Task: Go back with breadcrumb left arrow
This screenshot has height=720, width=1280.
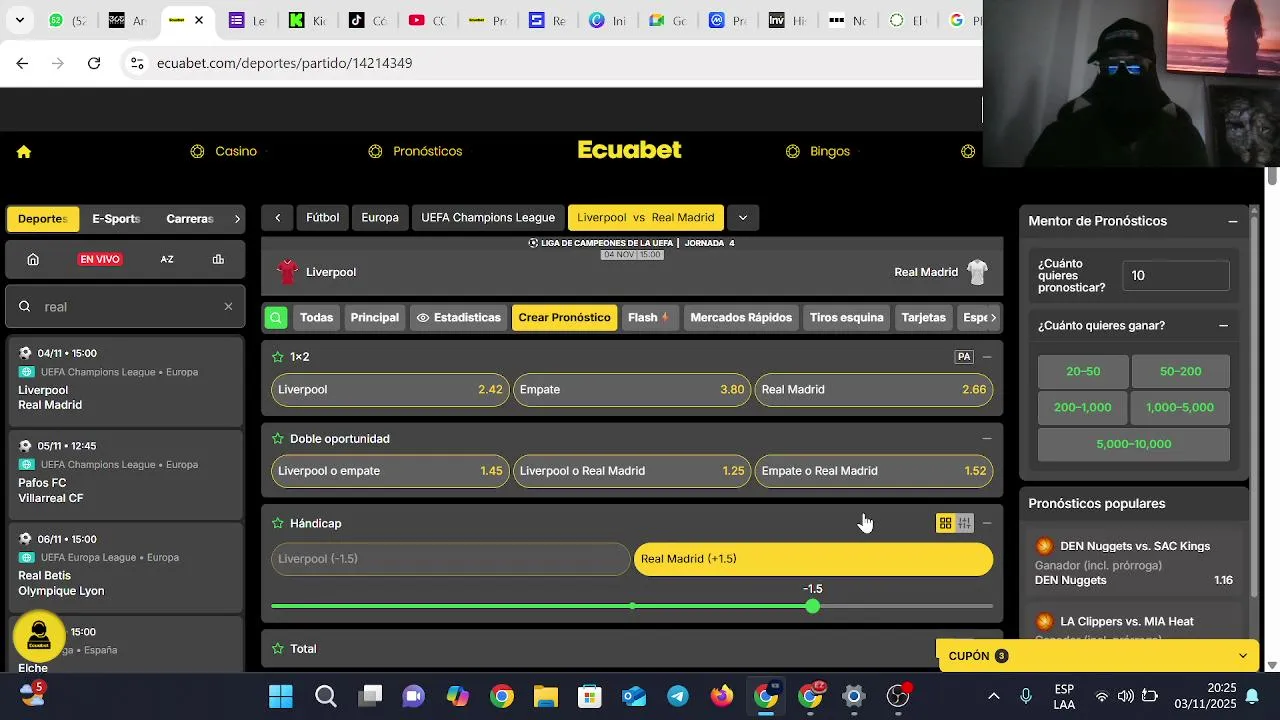Action: 277,218
